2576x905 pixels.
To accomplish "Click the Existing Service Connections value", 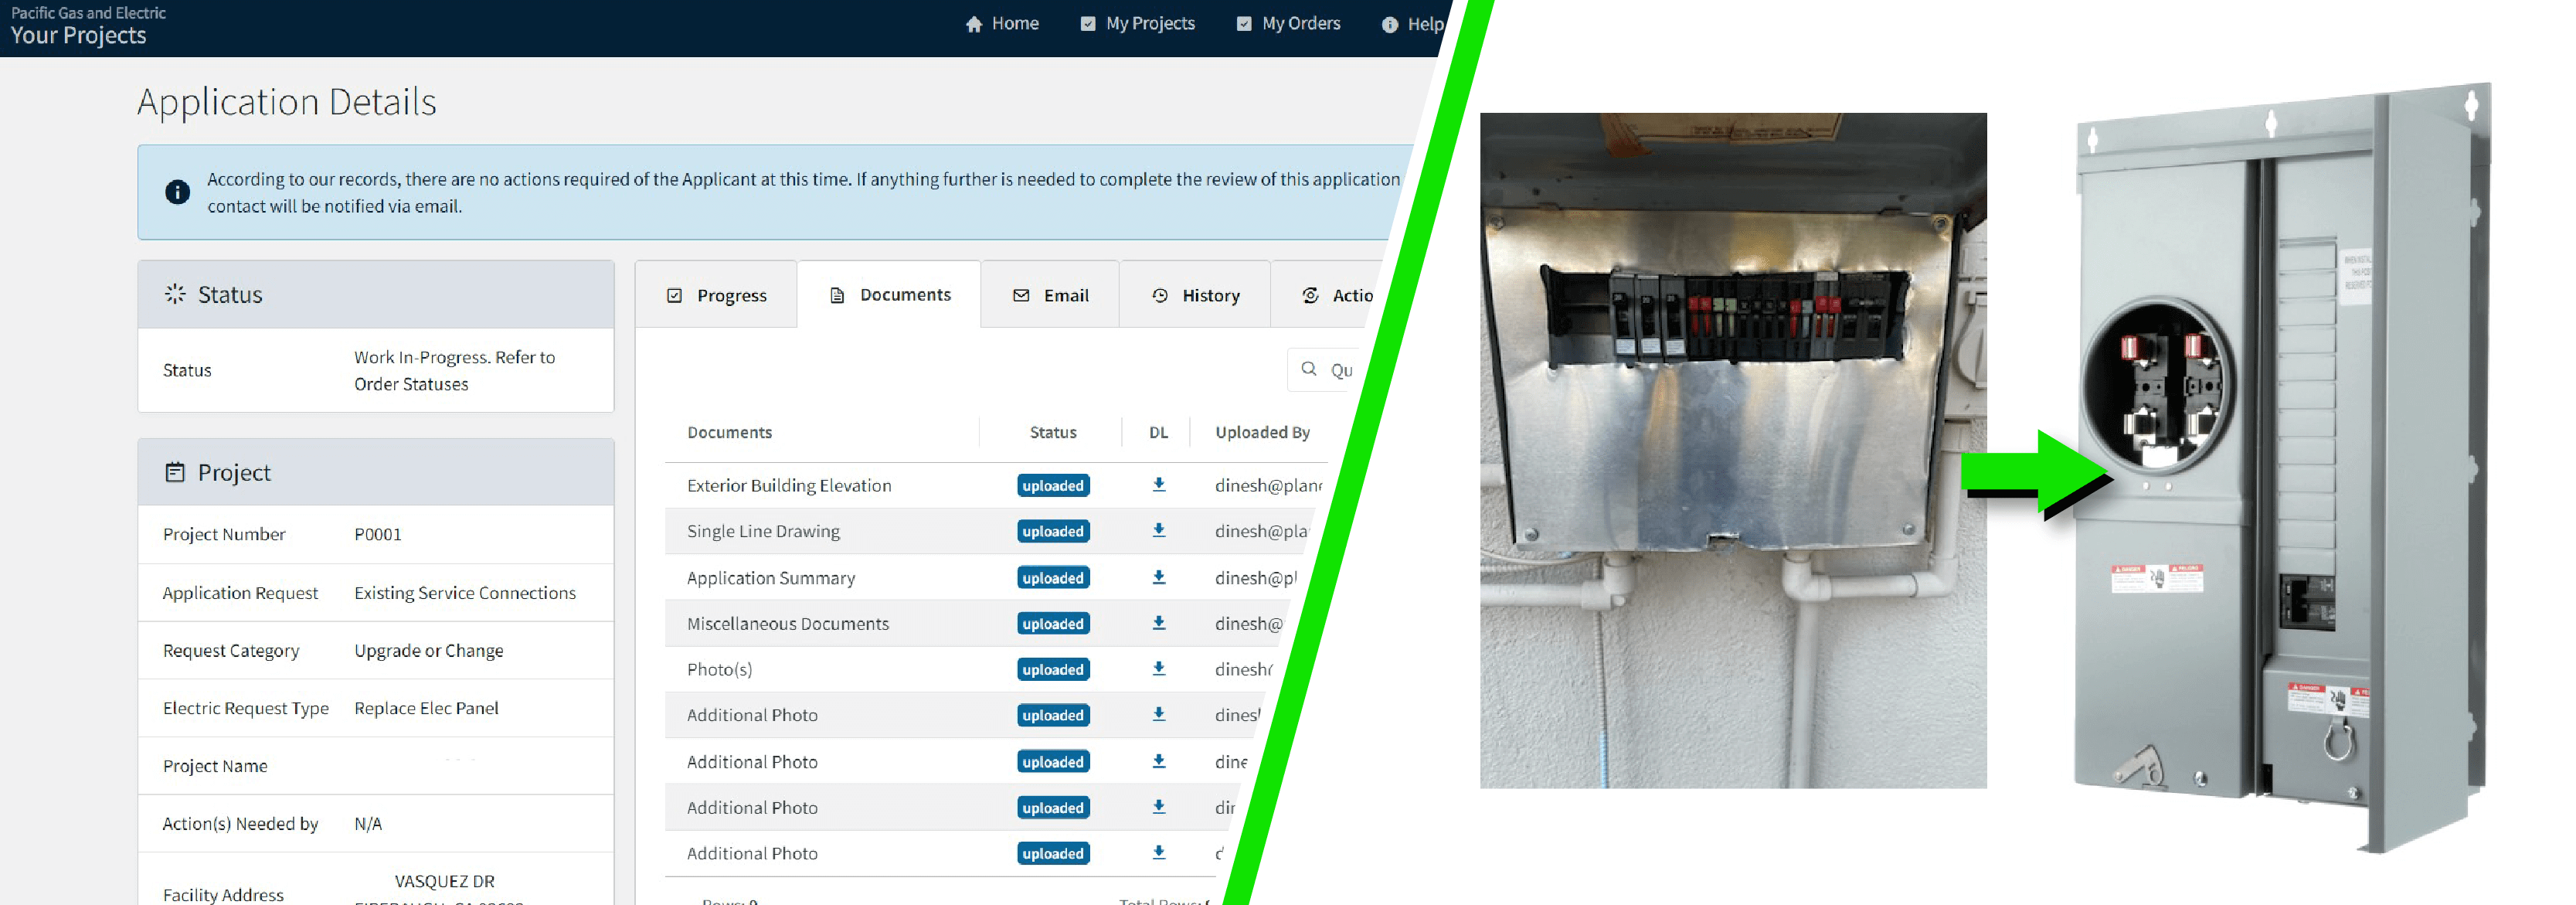I will [465, 592].
